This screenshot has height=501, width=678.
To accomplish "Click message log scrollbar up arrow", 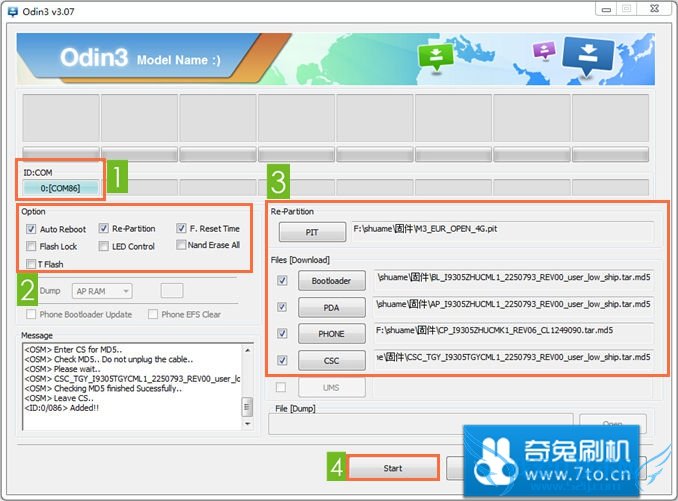I will pos(247,350).
